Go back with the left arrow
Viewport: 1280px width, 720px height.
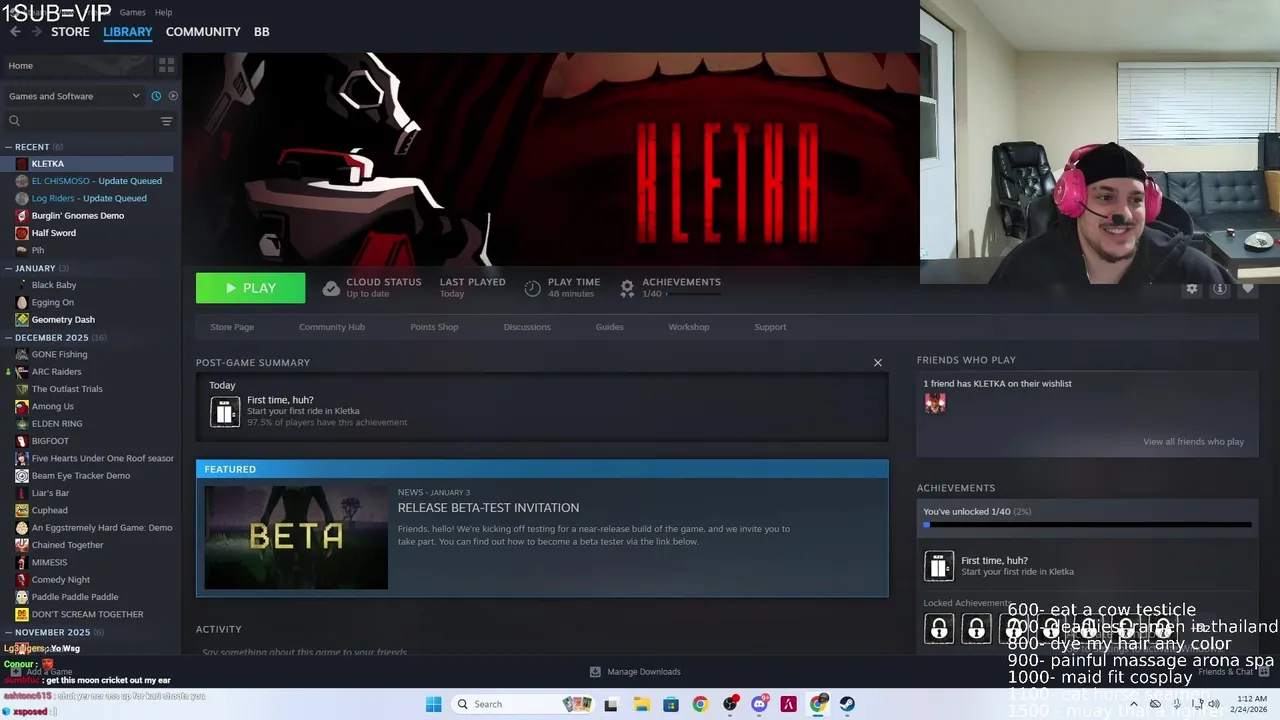click(x=15, y=32)
